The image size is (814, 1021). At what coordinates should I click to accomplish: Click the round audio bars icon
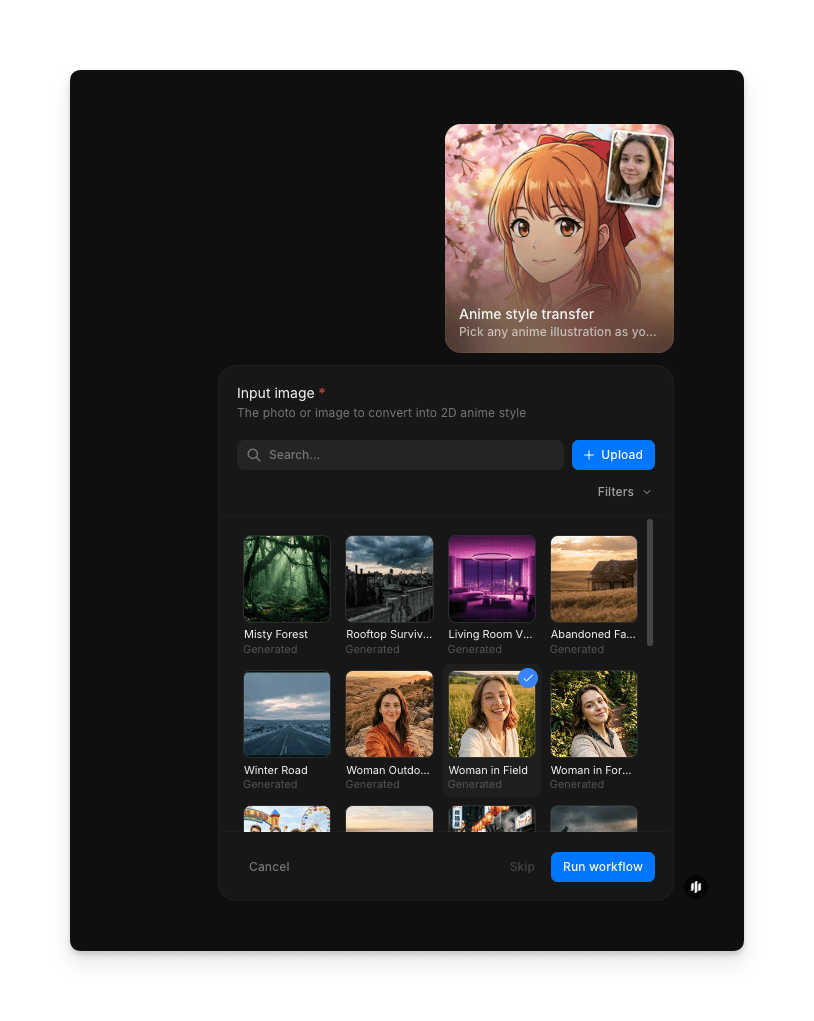coord(696,887)
